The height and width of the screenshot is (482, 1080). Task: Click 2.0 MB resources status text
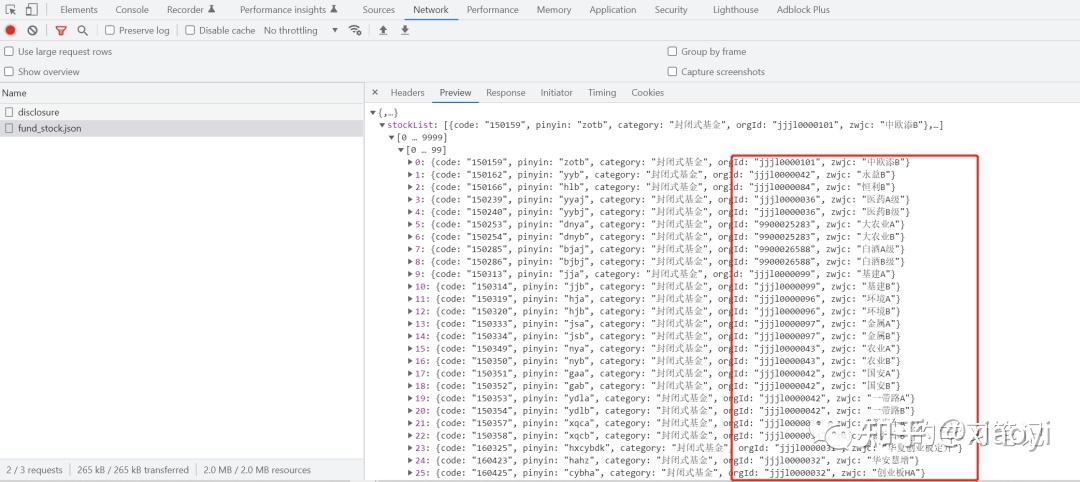(257, 470)
